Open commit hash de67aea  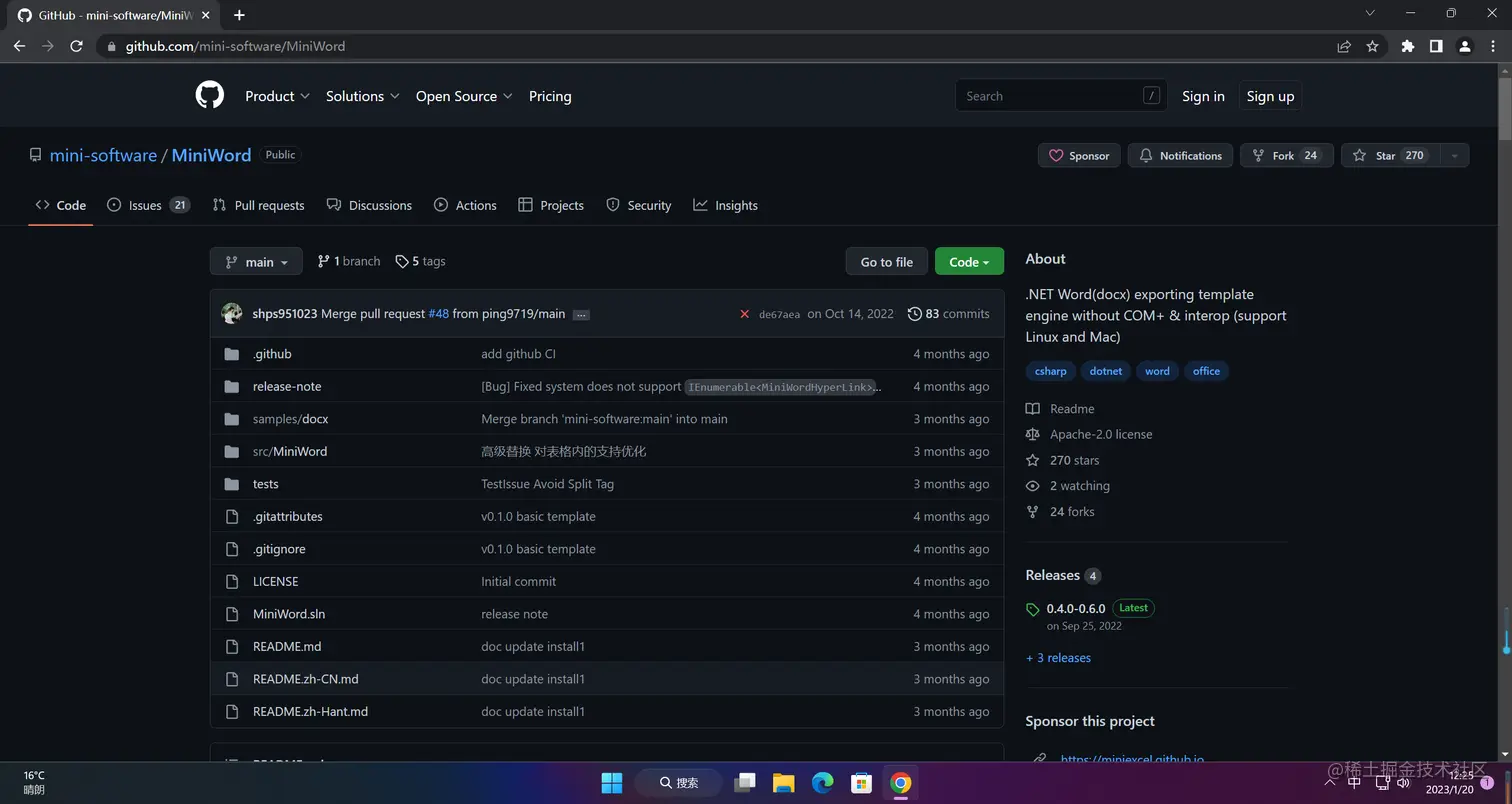[779, 314]
